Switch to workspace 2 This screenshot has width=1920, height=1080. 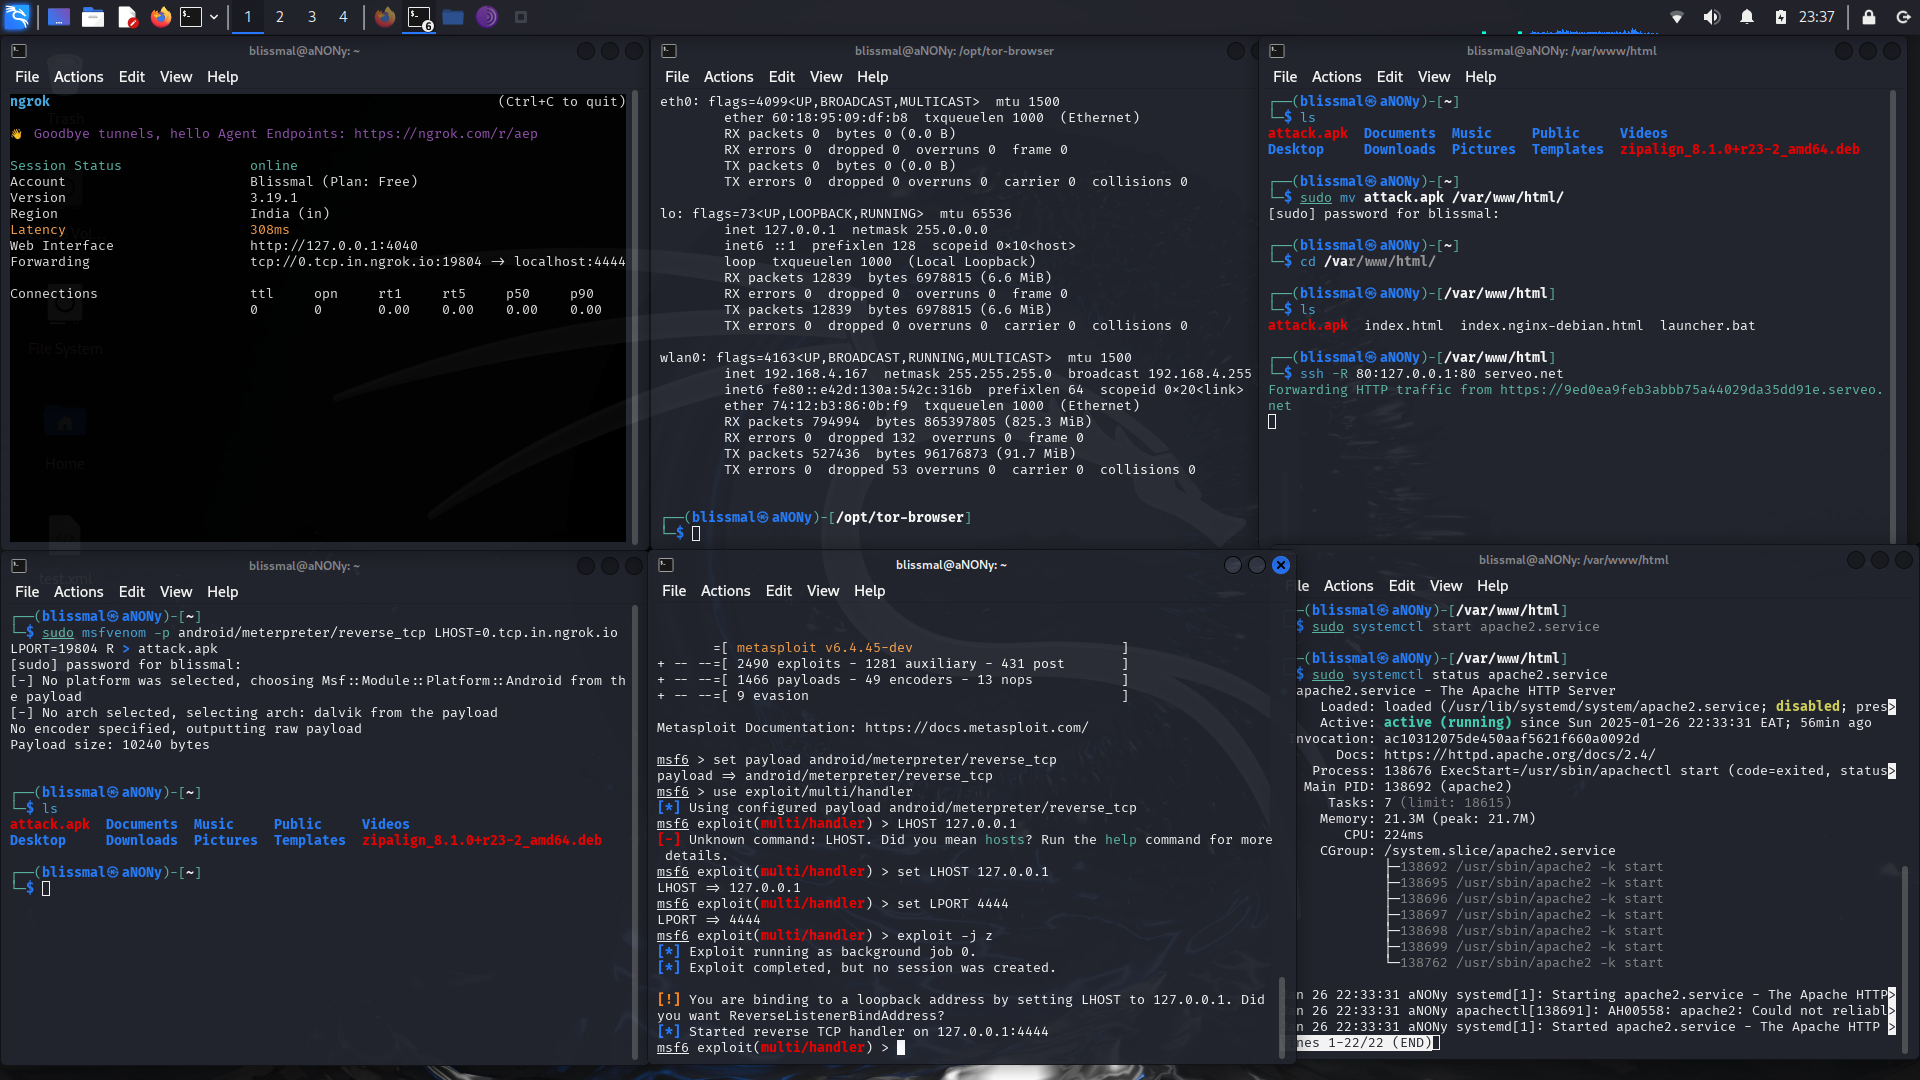point(280,17)
